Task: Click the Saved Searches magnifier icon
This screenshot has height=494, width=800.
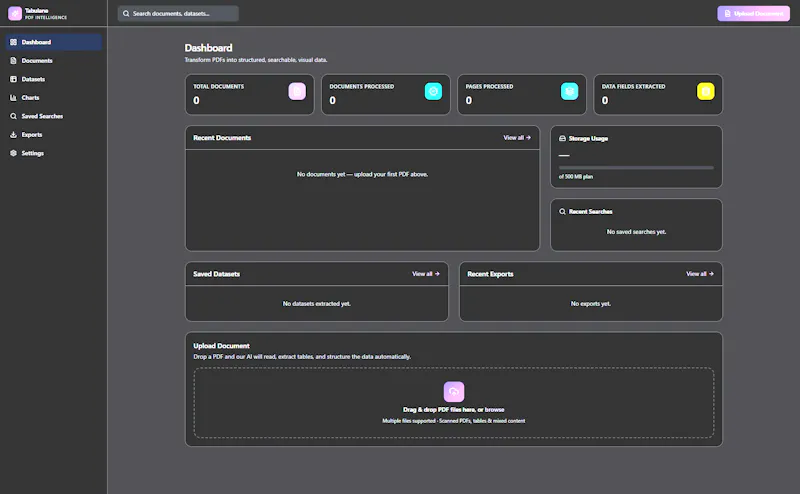Action: [13, 116]
